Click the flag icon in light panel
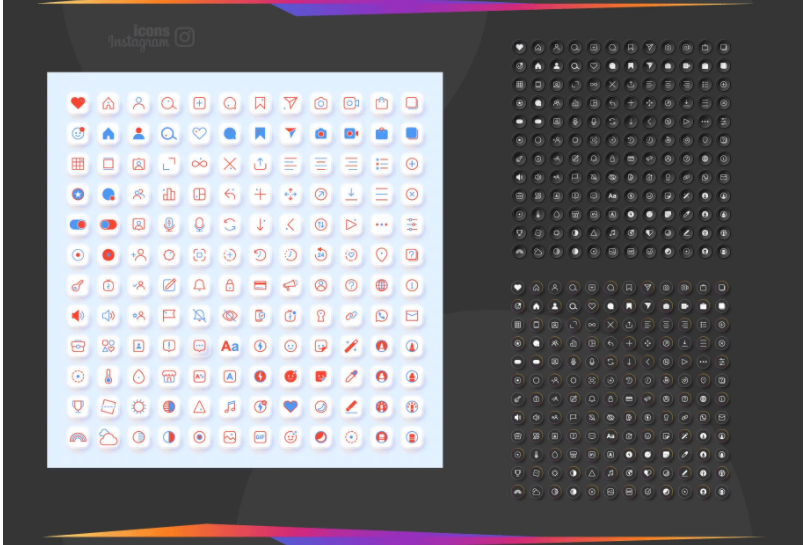Screen dimensions: 804x545 pos(169,316)
